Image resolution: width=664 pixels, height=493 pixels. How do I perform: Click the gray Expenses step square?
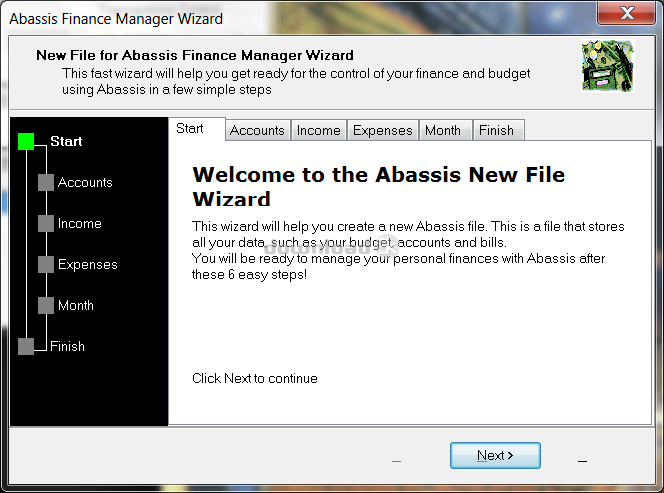pos(46,265)
